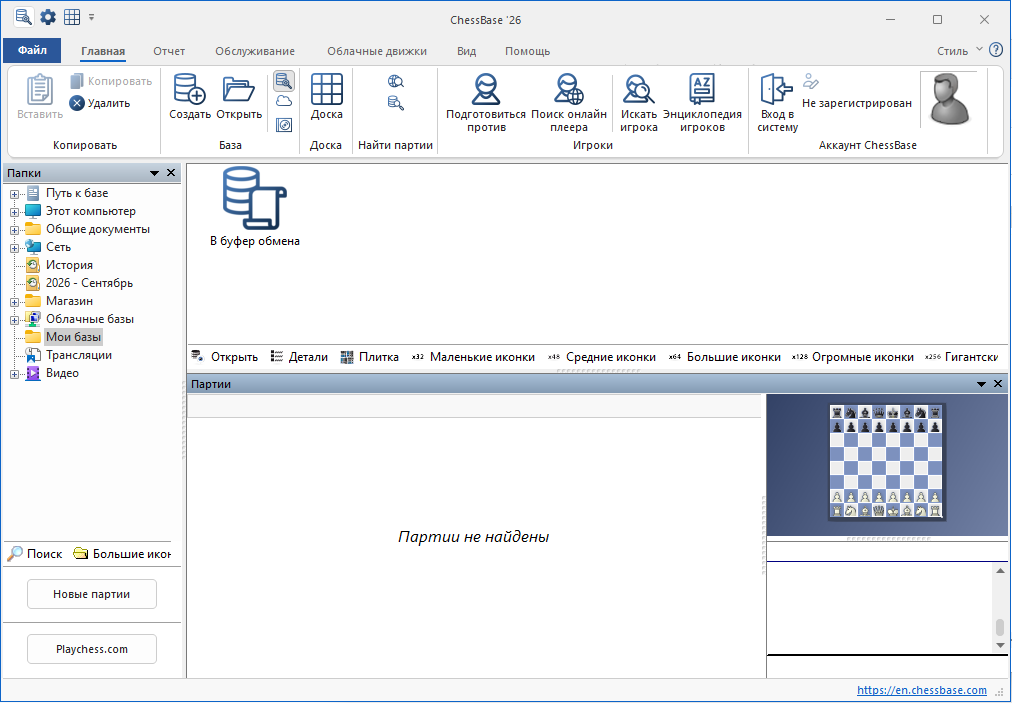Click the cloud database icon
Viewport: 1012px width, 703px height.
tap(284, 101)
